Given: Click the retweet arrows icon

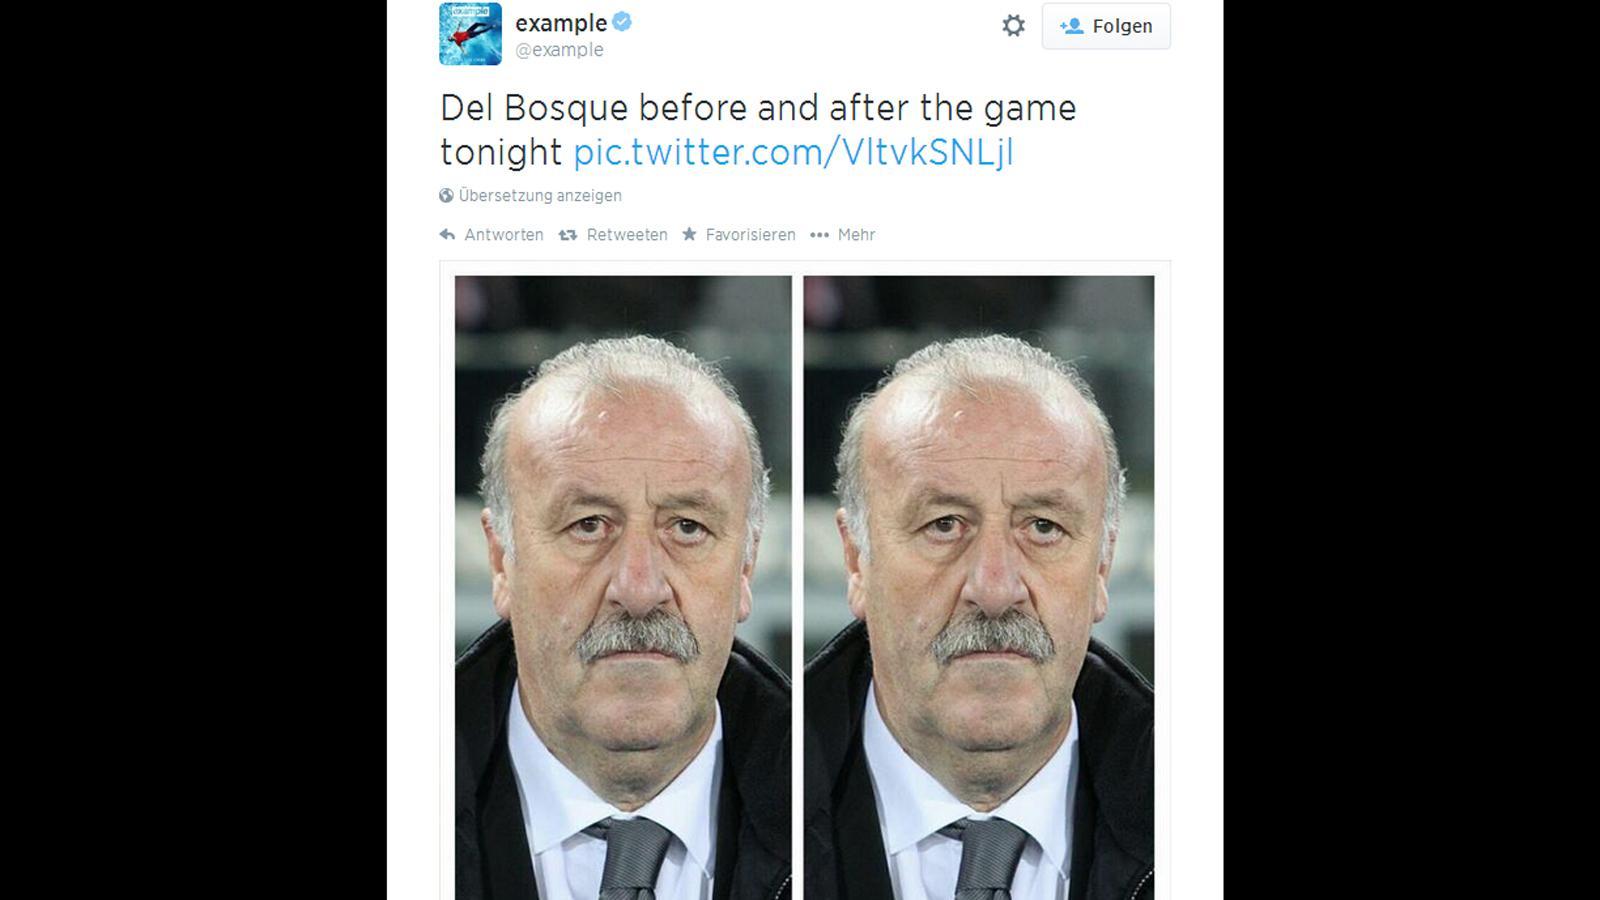Looking at the screenshot, I should [x=568, y=235].
